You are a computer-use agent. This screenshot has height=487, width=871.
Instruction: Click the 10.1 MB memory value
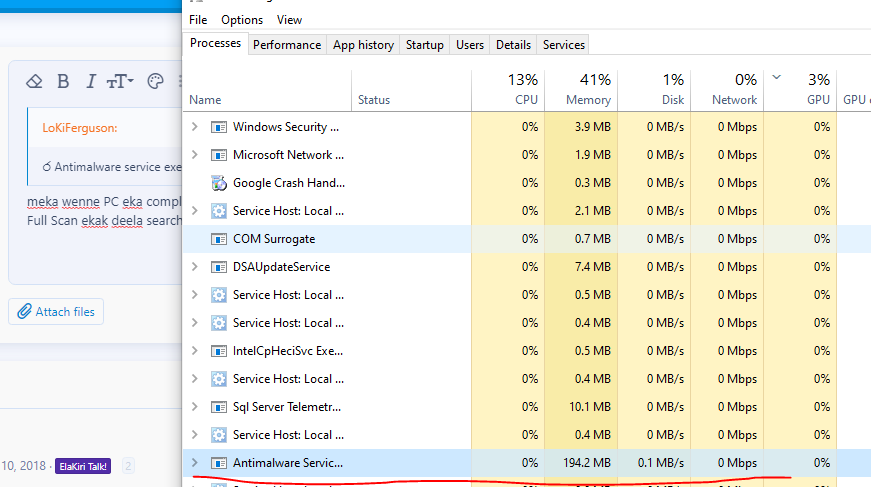pyautogui.click(x=590, y=406)
